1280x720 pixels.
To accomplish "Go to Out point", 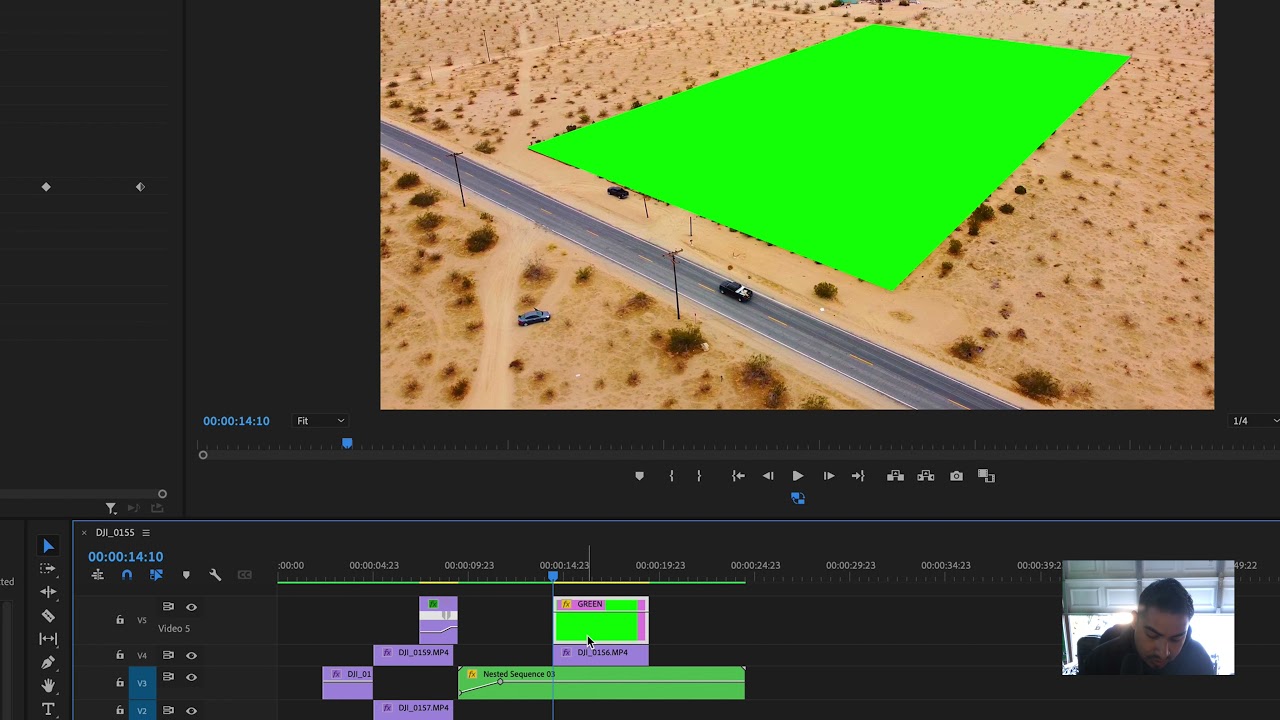I will coord(858,476).
